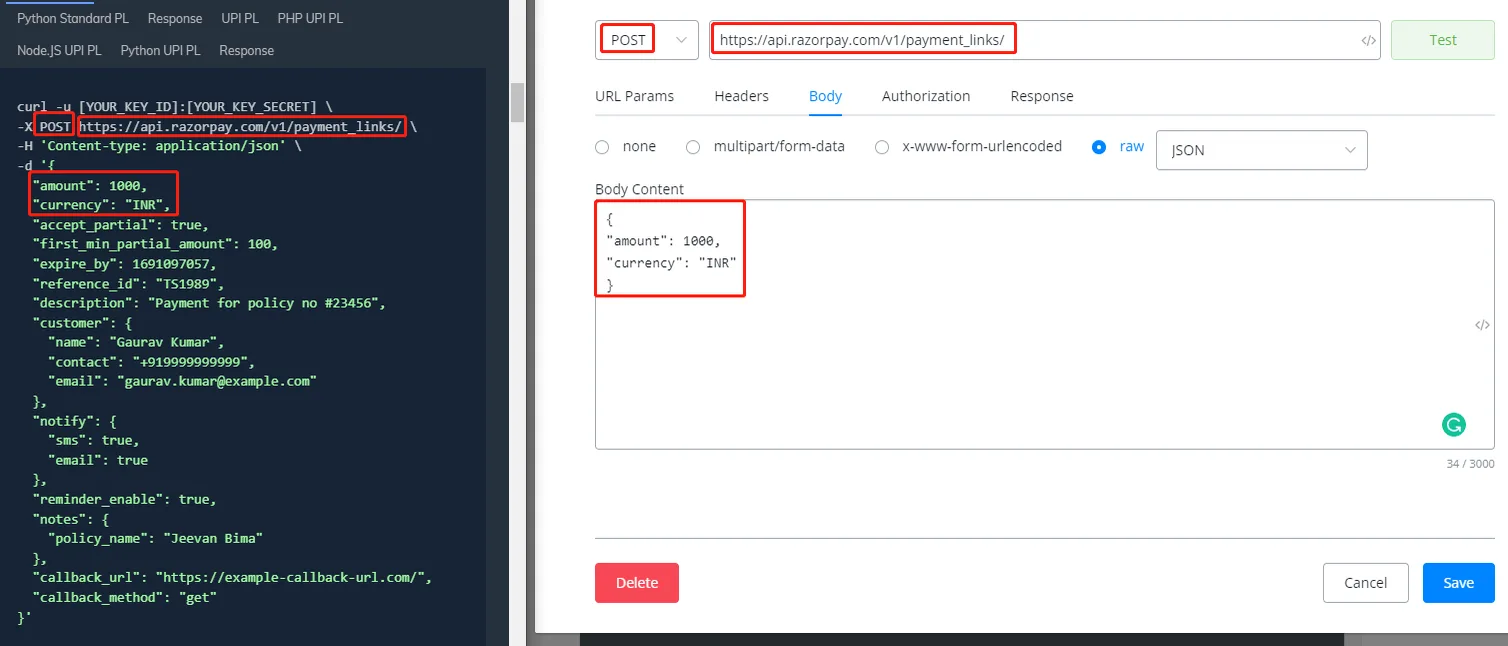Click the "policy_name": "Jeevan Bima" line

155,538
